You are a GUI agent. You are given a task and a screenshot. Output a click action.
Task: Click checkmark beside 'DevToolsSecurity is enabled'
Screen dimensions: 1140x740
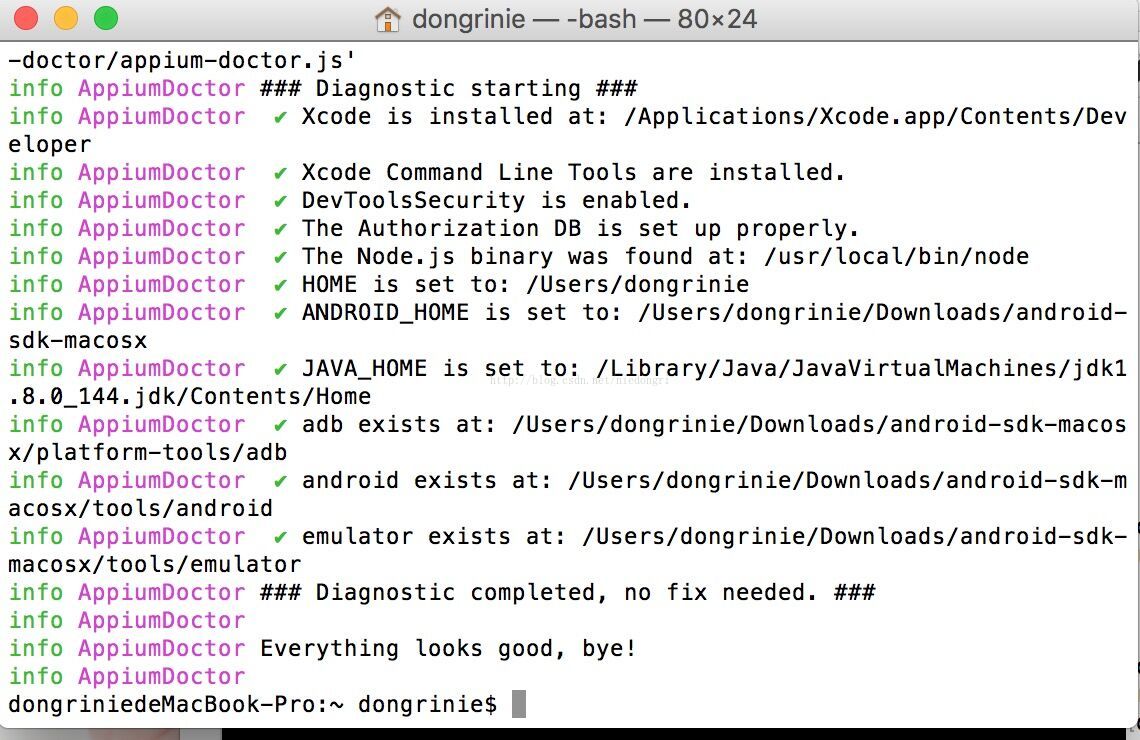pyautogui.click(x=281, y=201)
